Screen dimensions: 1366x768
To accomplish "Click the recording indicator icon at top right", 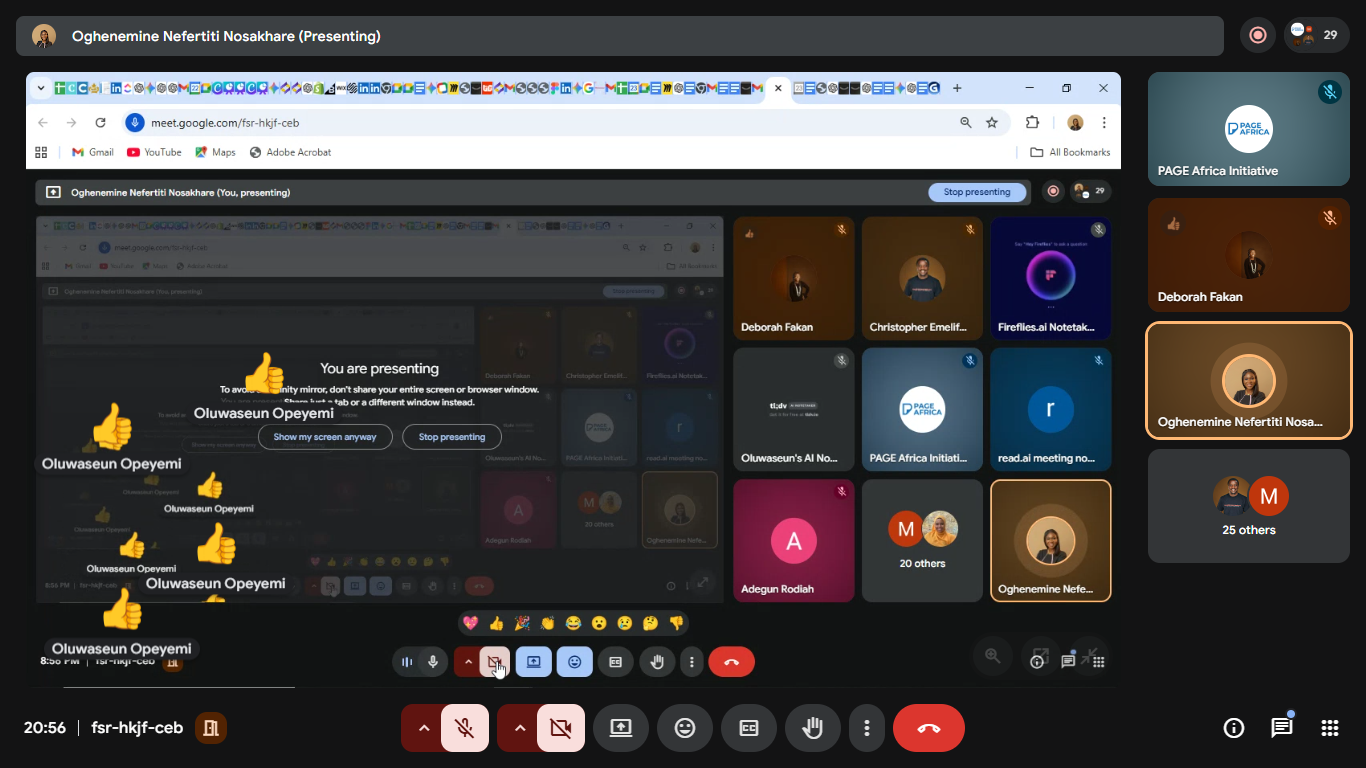I will click(x=1258, y=36).
